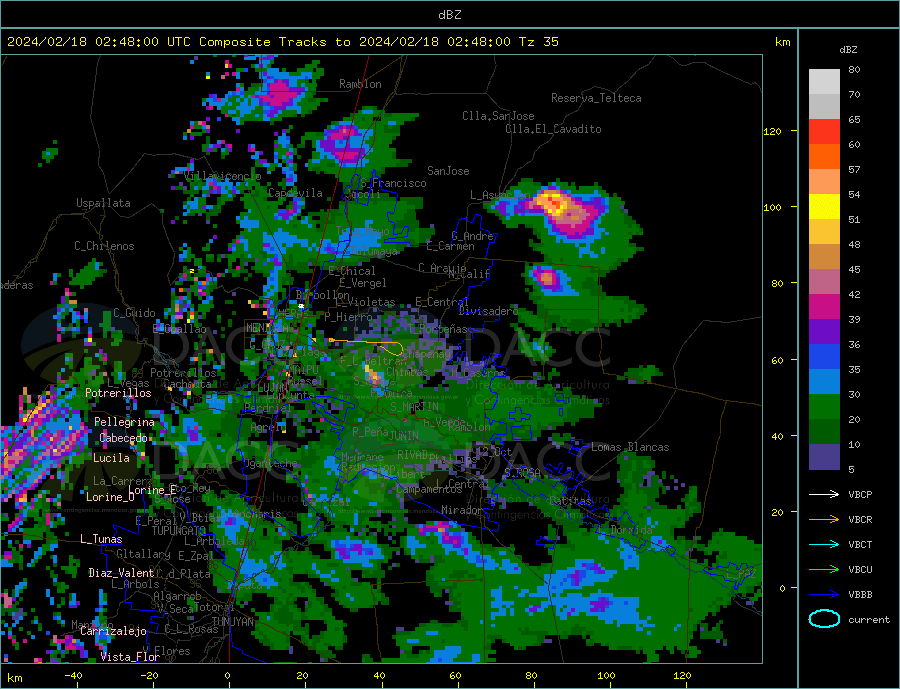Click the 'Diaz_Valent' map label
The image size is (900, 689).
[x=121, y=573]
